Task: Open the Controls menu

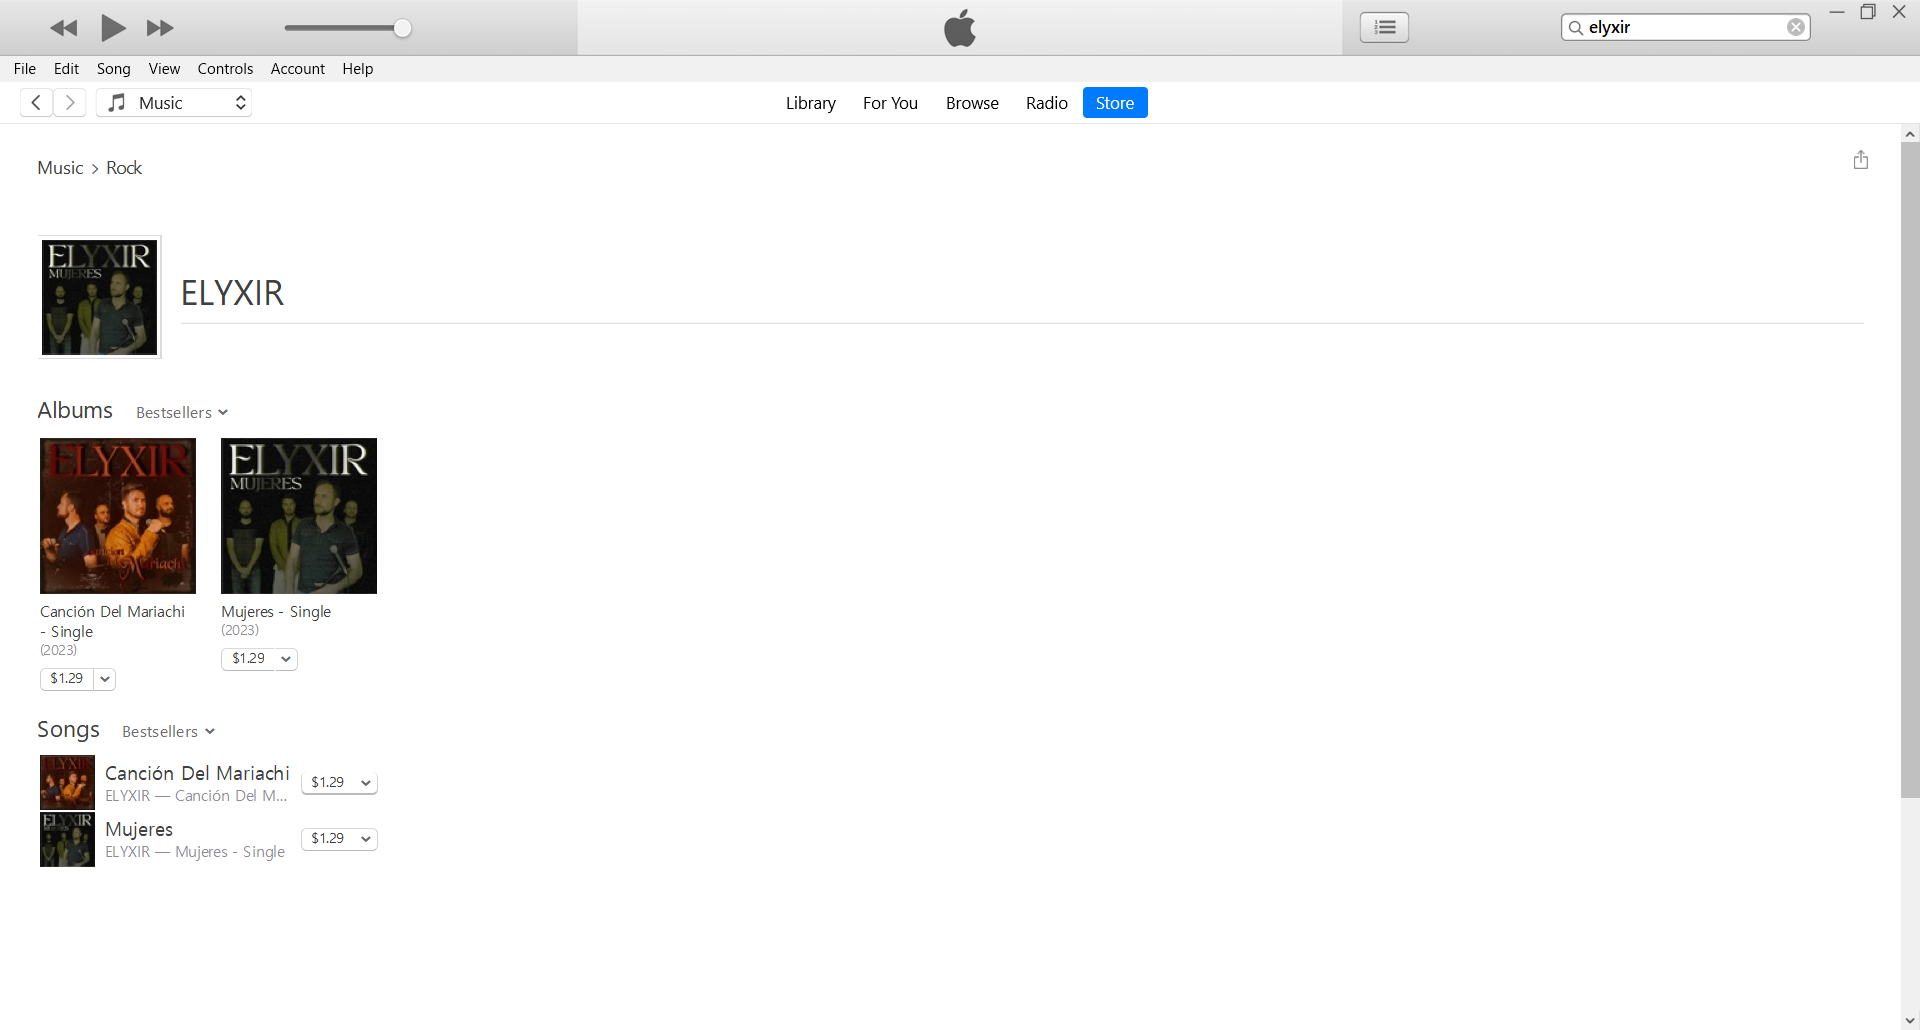Action: click(225, 69)
